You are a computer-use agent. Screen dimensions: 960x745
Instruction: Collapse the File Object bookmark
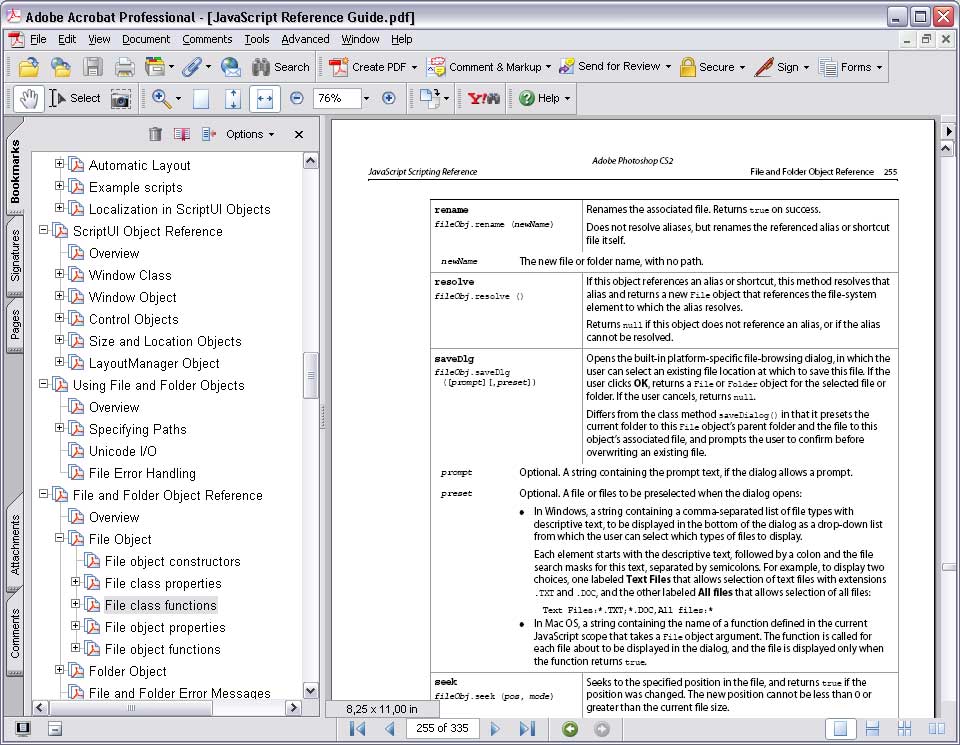[x=59, y=538]
